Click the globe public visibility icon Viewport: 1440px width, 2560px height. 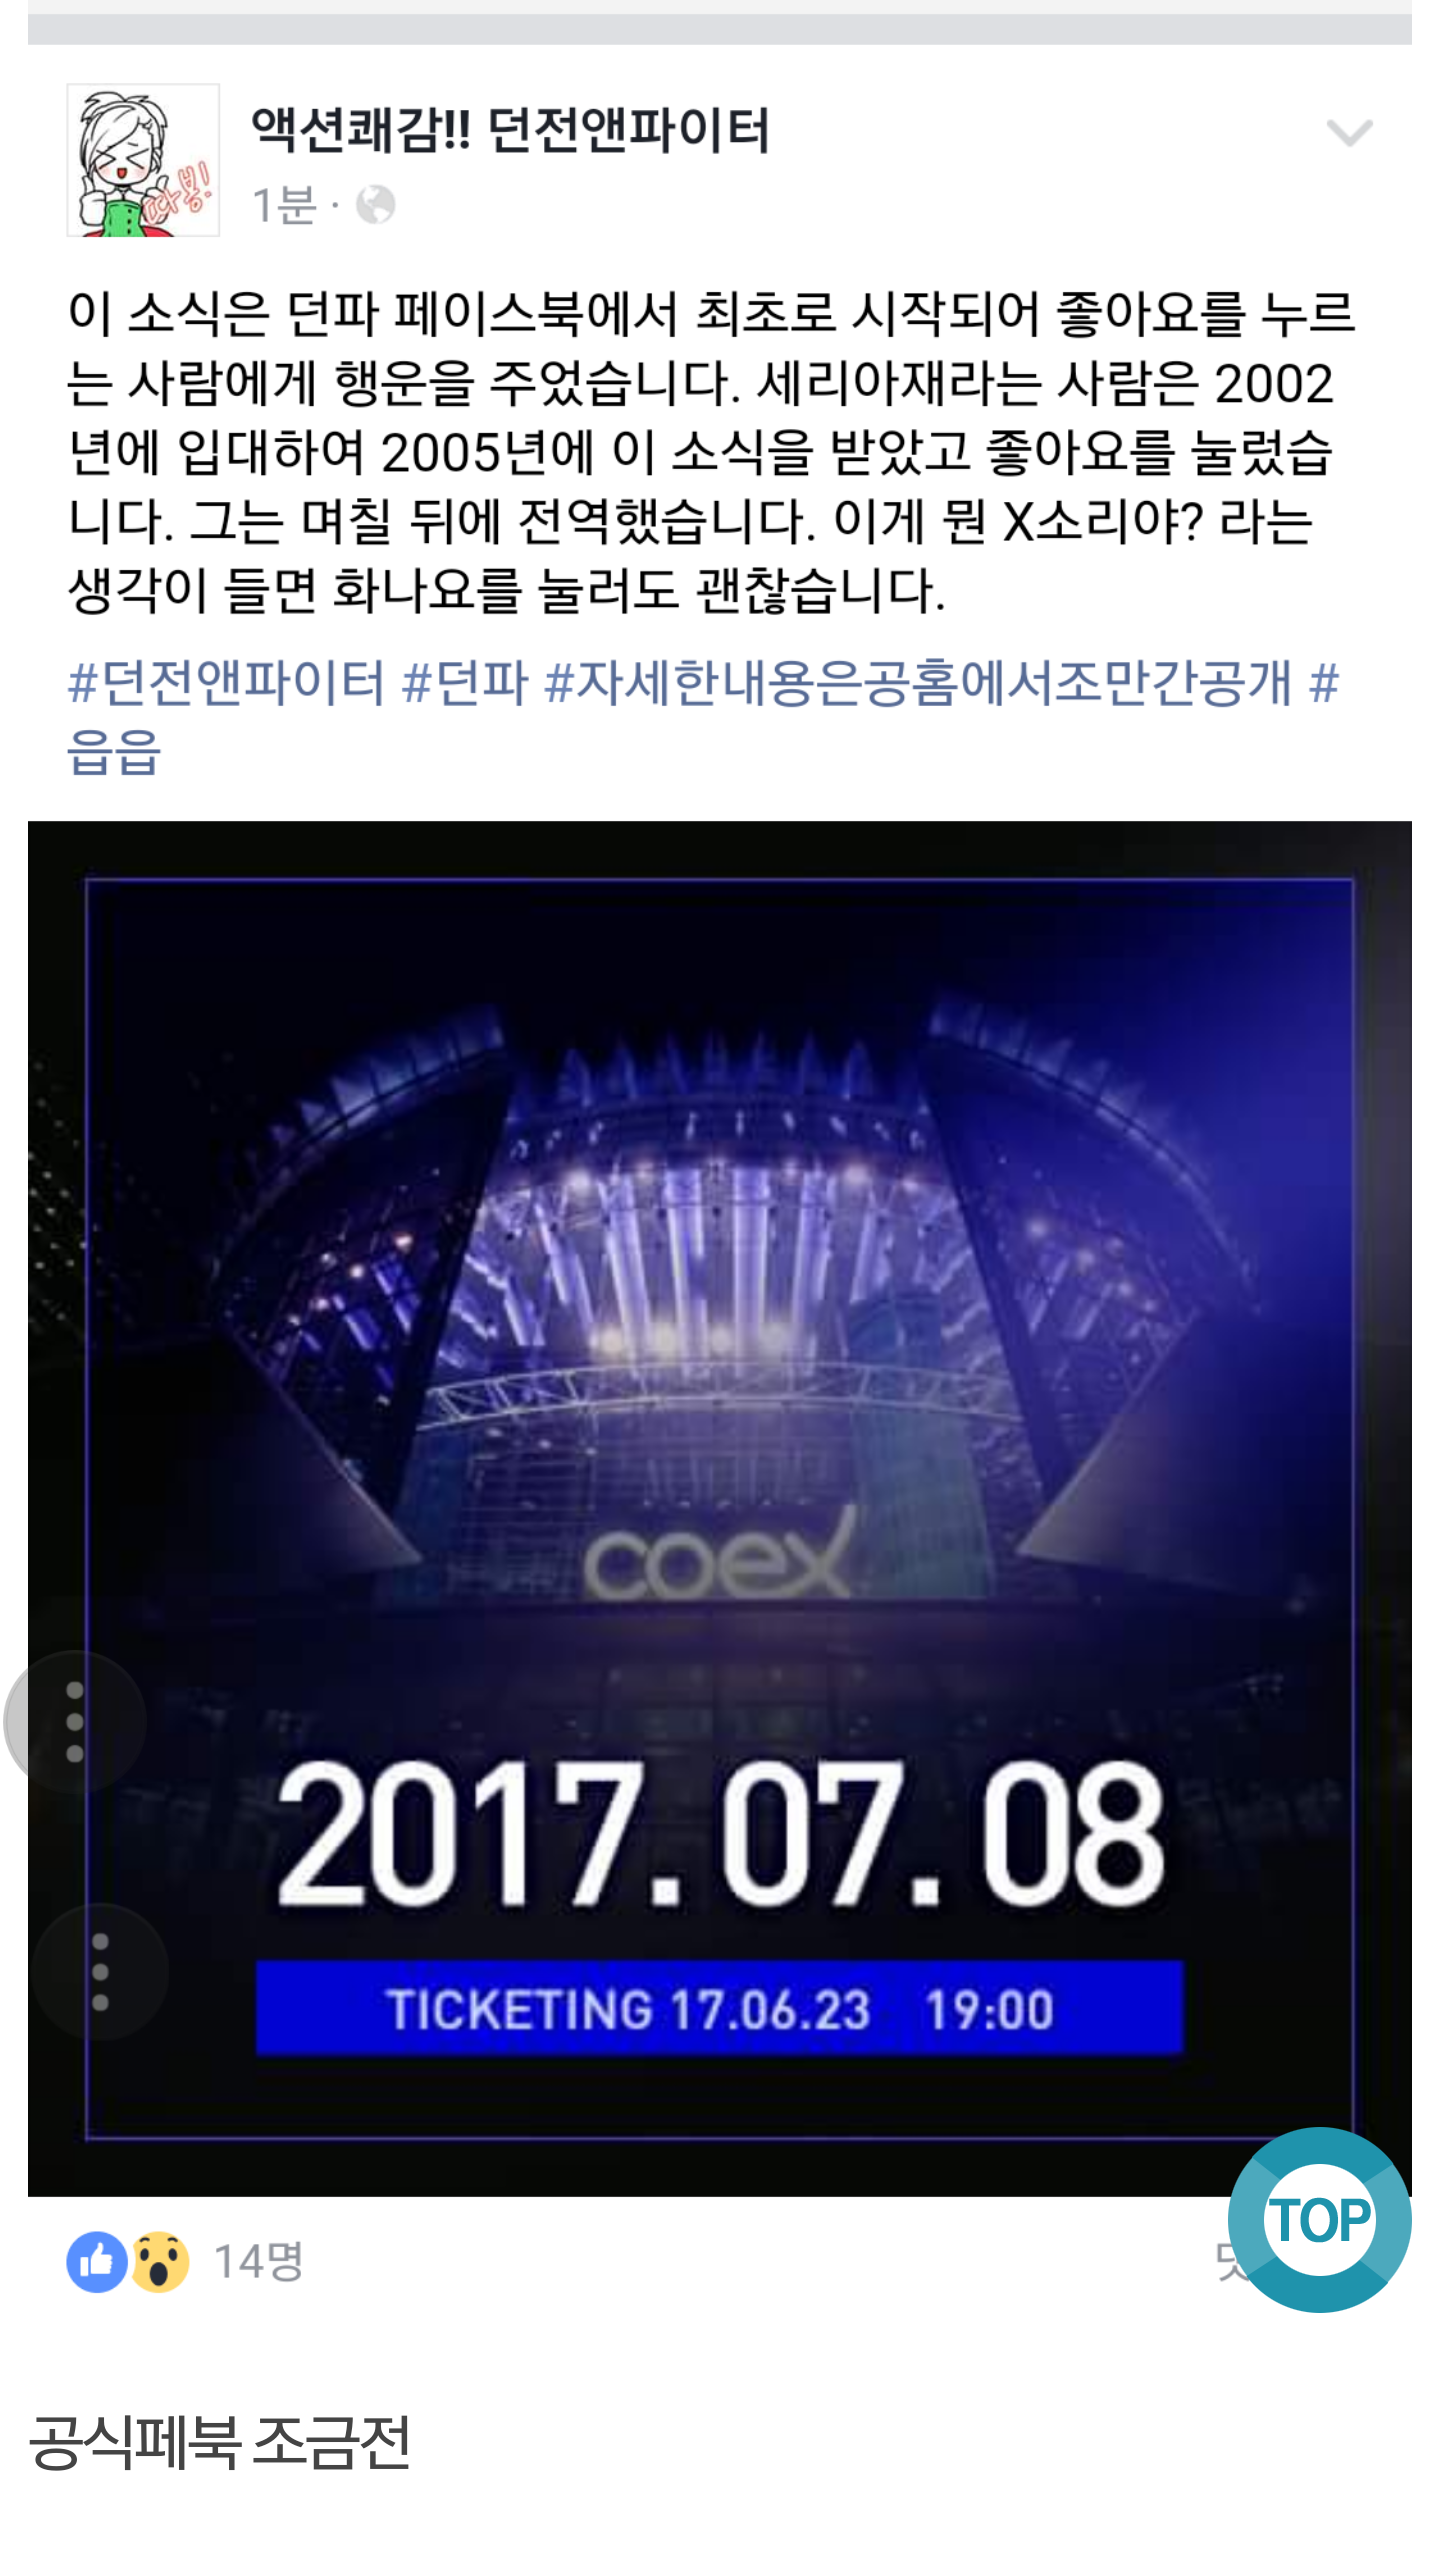375,205
